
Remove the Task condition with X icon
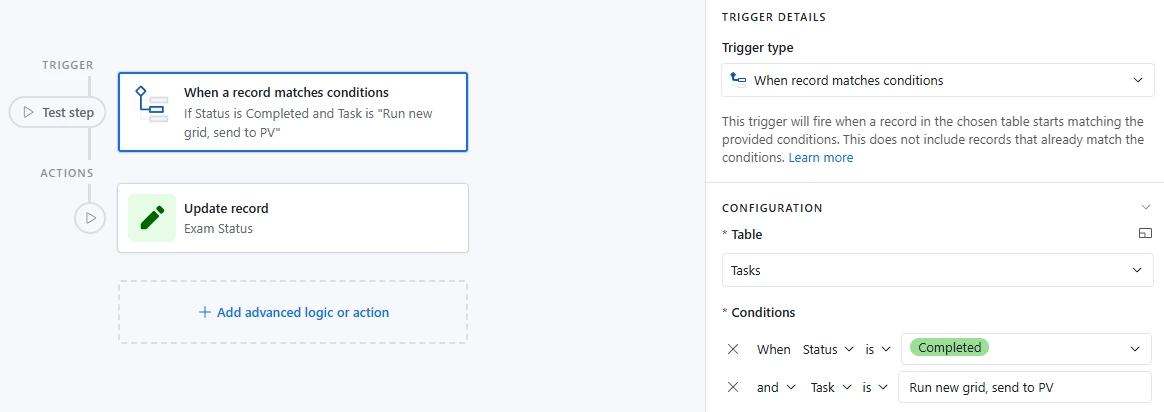click(733, 388)
